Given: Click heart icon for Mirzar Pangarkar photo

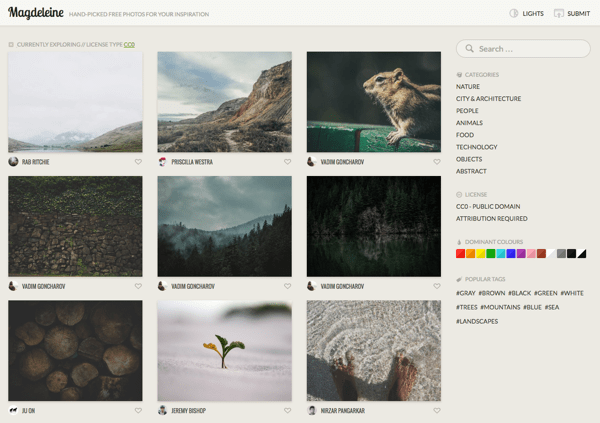Looking at the screenshot, I should tap(436, 410).
